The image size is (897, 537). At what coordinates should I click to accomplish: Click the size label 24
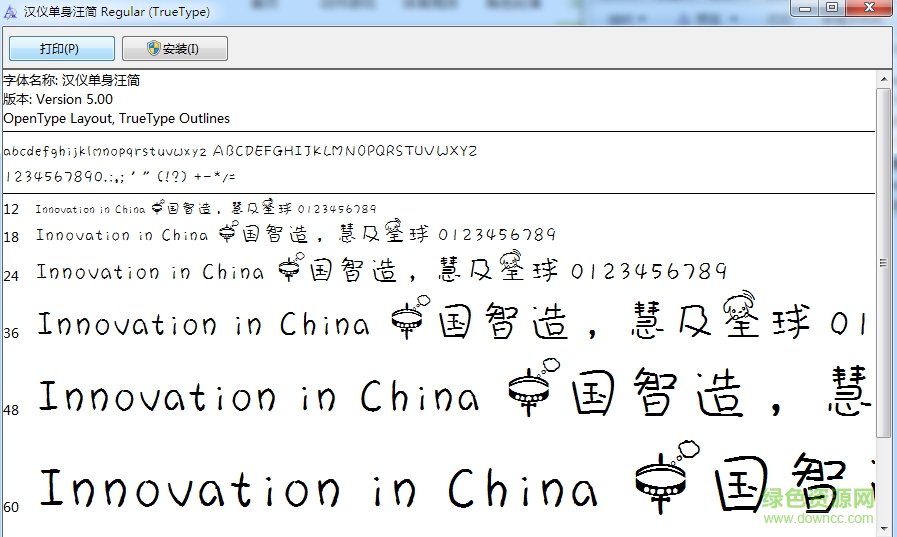pyautogui.click(x=11, y=276)
